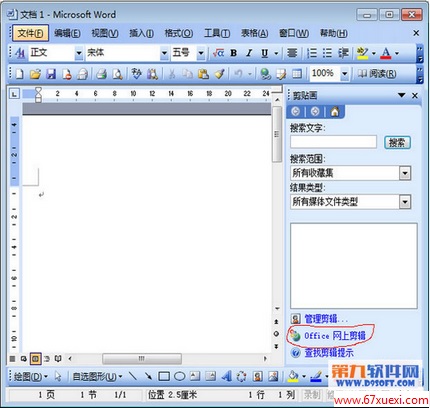Click the Print icon in toolbar

101,74
